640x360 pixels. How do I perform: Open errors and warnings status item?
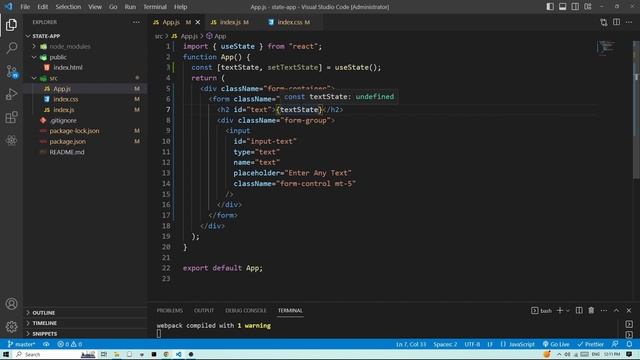[69, 344]
